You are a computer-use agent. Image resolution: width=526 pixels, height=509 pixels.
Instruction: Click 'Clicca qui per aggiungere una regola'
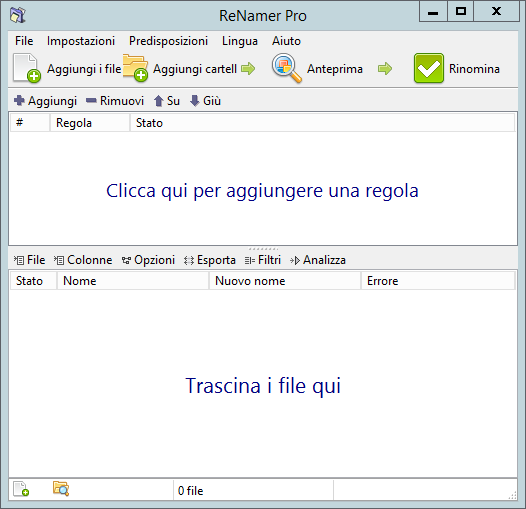click(262, 191)
